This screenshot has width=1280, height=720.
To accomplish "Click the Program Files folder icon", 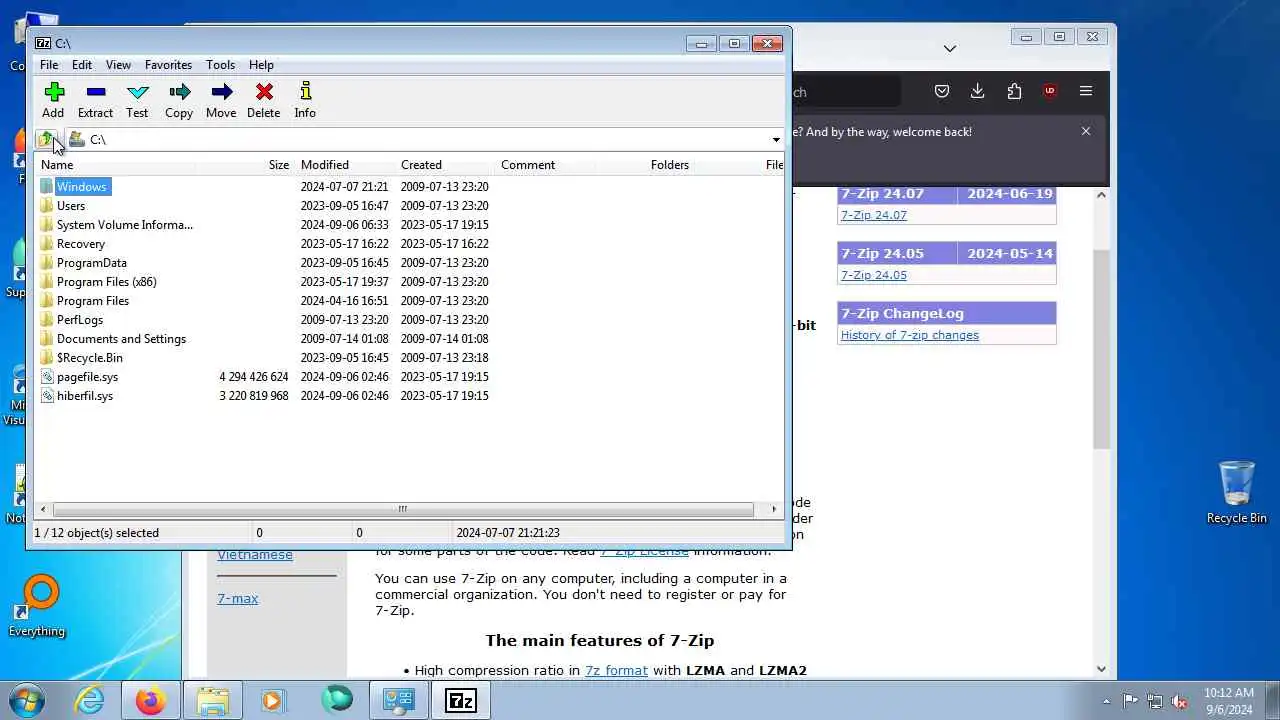I will pos(47,301).
